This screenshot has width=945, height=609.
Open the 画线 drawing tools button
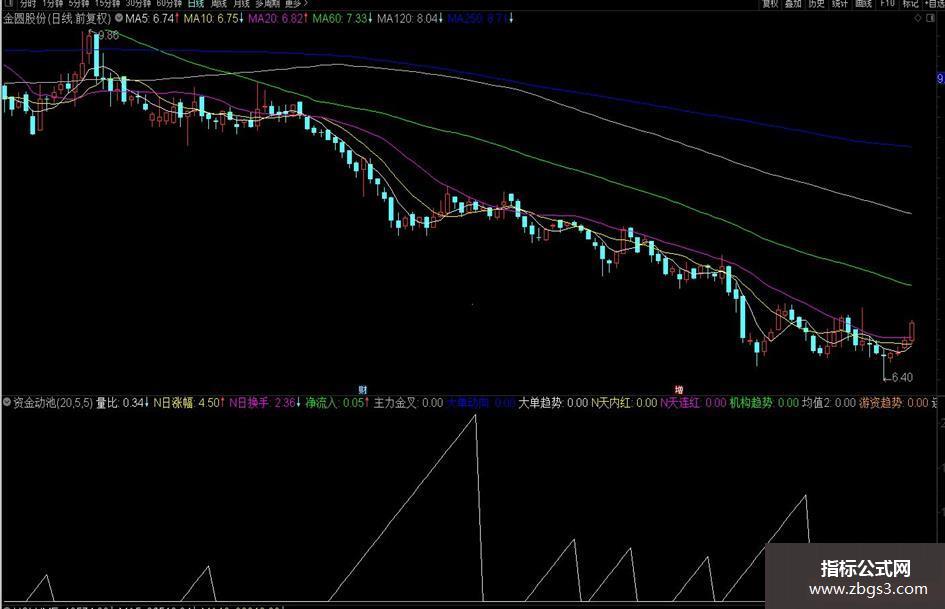(863, 4)
